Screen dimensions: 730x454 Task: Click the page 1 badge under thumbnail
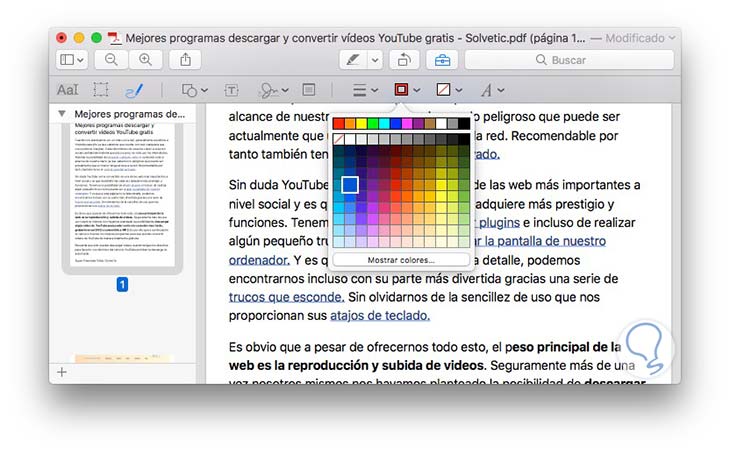point(122,284)
